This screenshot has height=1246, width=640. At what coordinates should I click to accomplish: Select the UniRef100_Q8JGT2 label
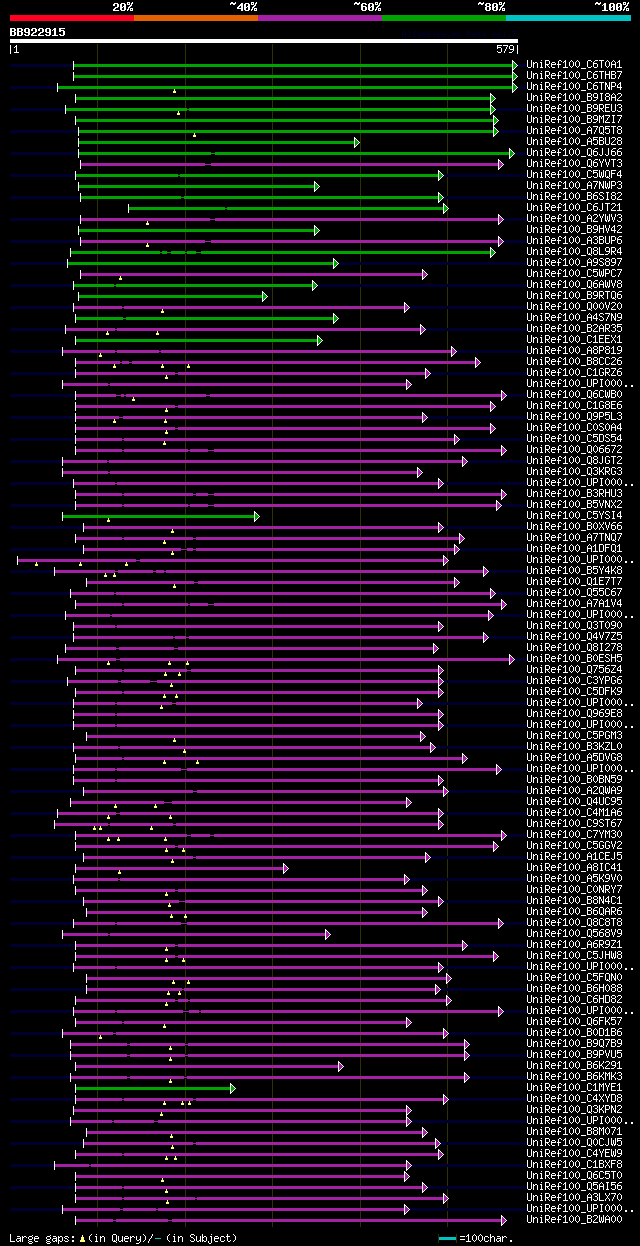pos(574,460)
